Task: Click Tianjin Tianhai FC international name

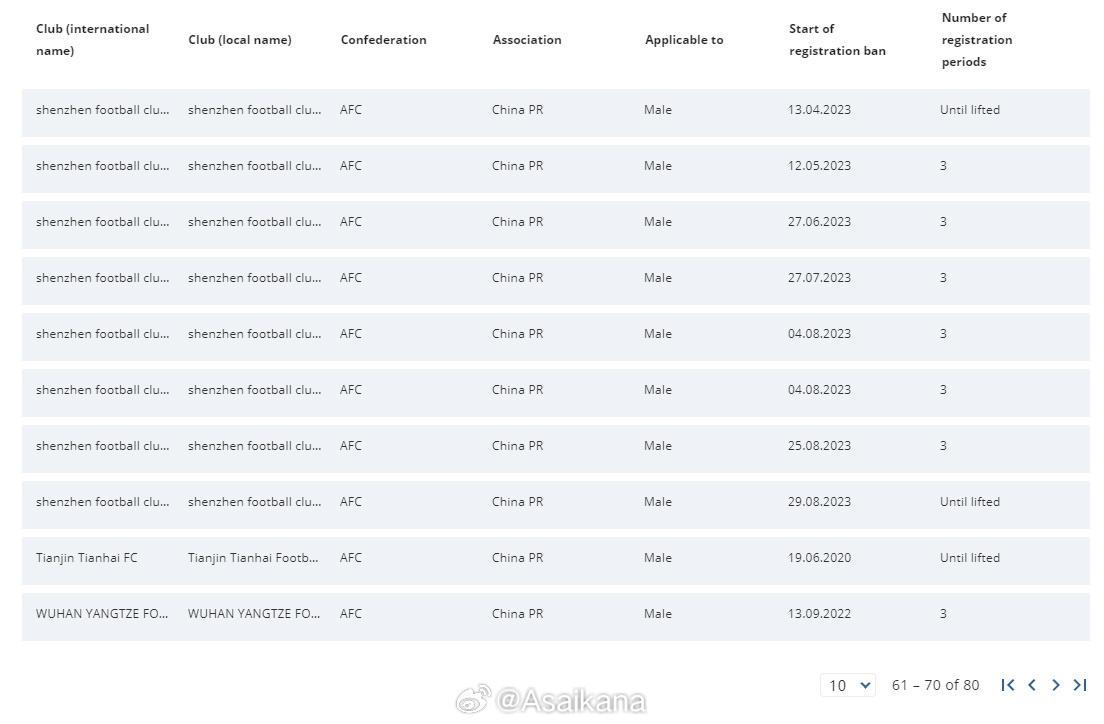Action: coord(87,558)
